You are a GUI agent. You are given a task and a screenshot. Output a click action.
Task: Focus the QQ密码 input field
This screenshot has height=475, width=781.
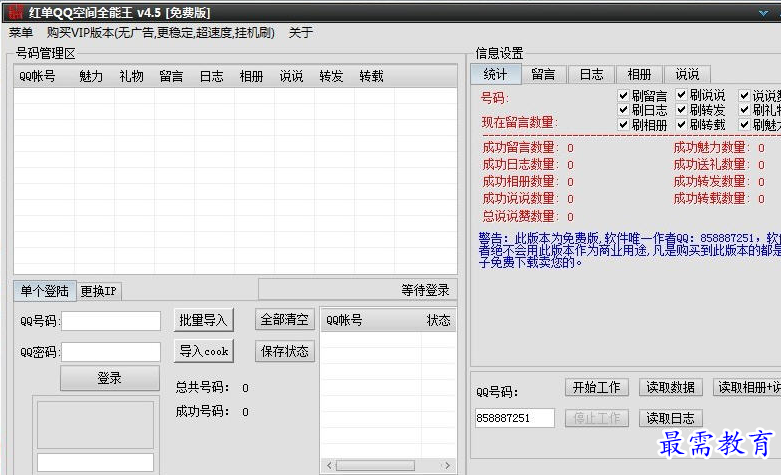pos(111,352)
